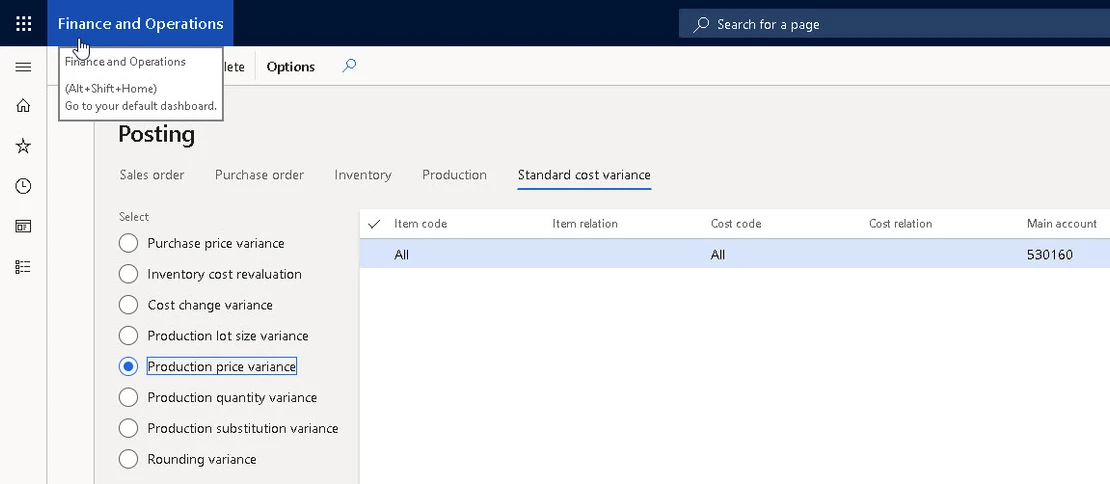
Task: Click the empty Item relation cell in row
Action: (x=626, y=255)
